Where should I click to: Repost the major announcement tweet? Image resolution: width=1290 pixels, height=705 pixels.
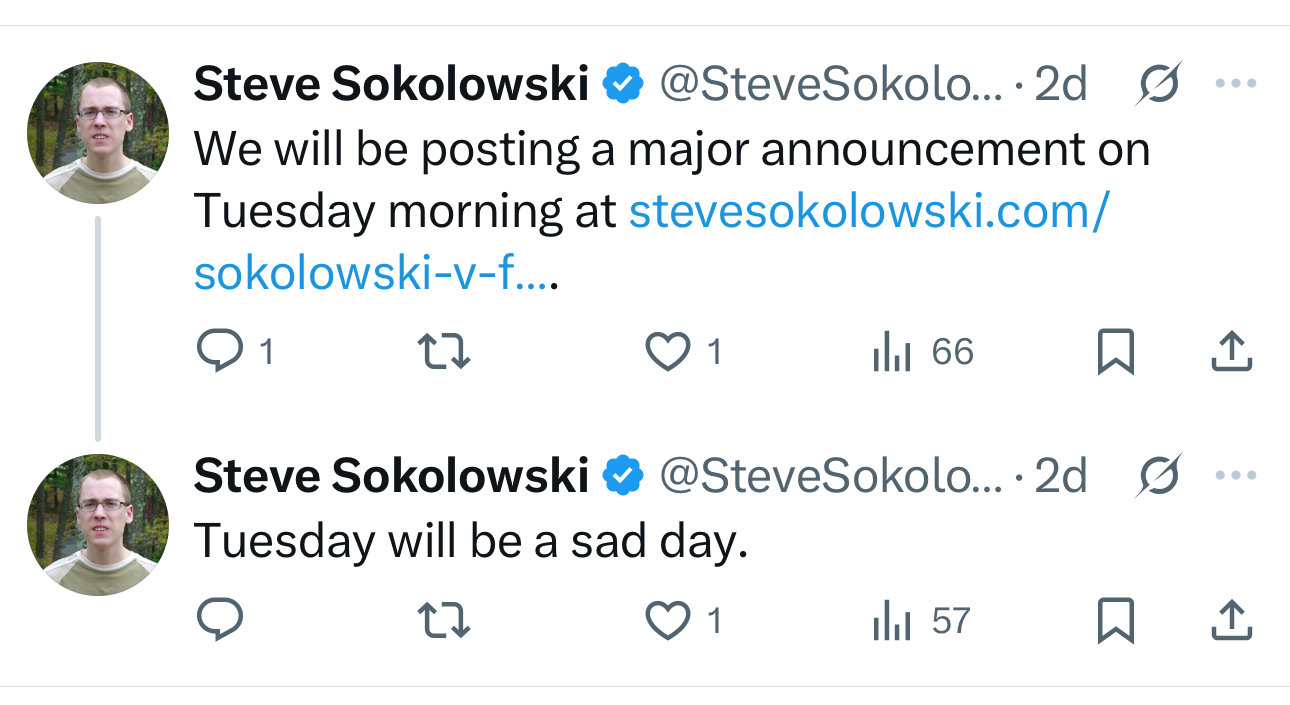443,352
